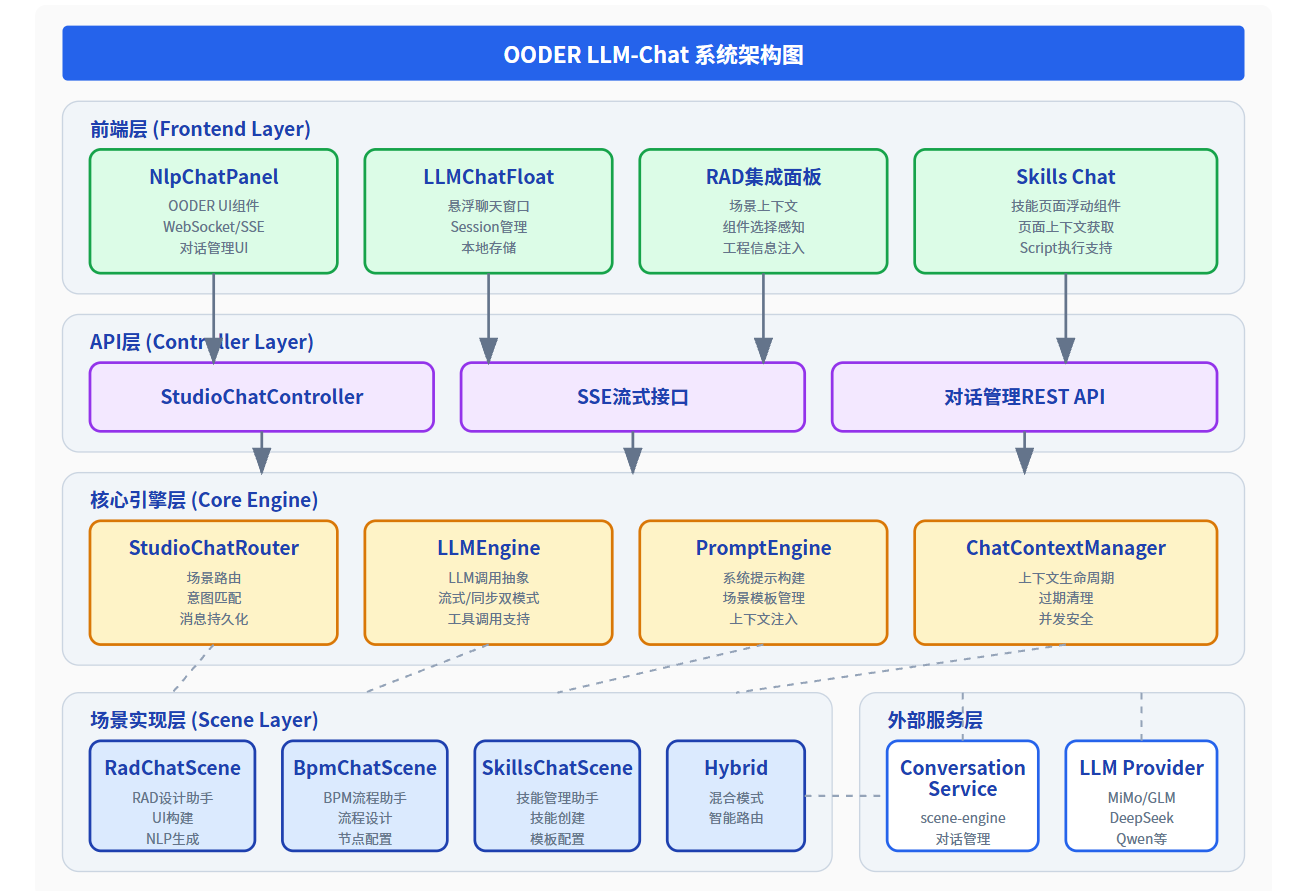Click the BpmChatScene box
Image resolution: width=1301 pixels, height=891 pixels.
click(x=365, y=796)
